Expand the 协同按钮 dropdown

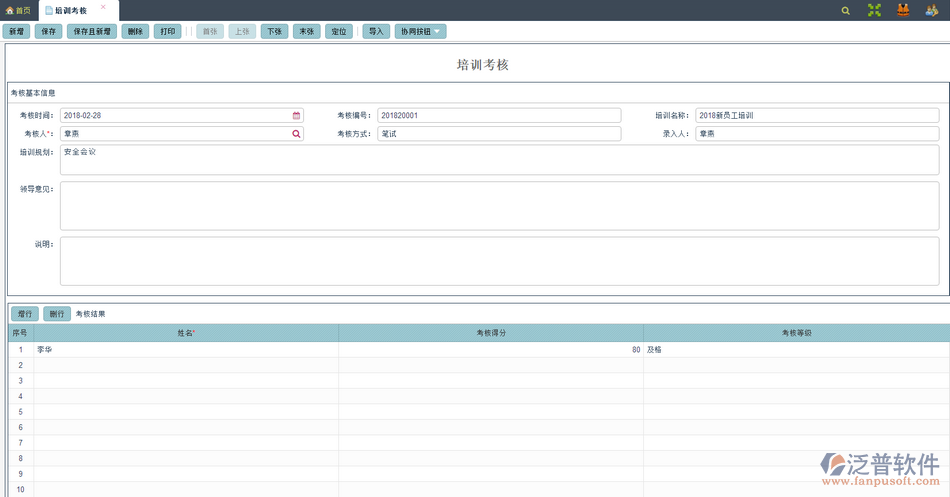420,32
